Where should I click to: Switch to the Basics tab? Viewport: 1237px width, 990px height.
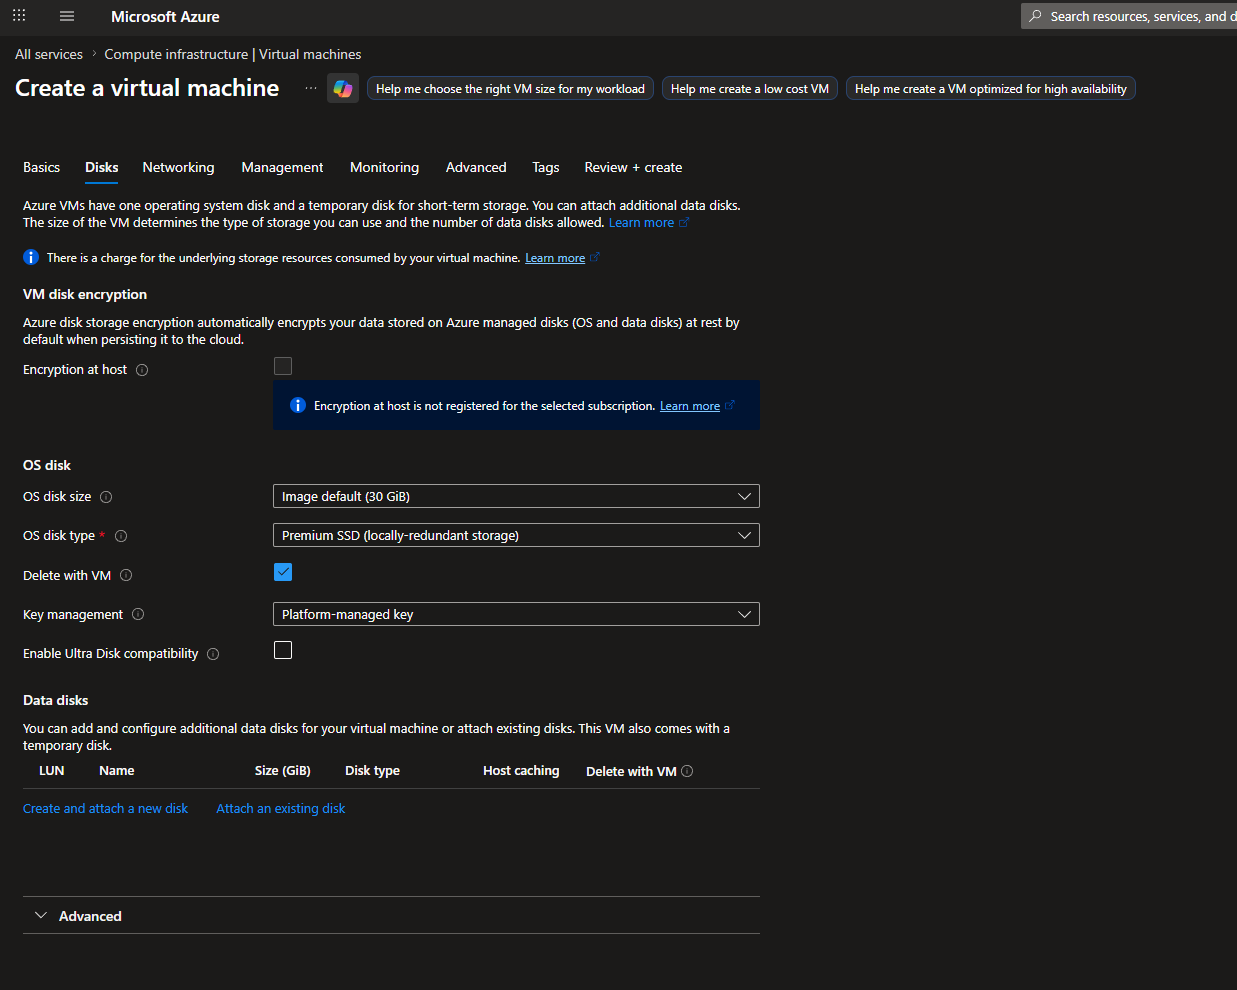click(42, 167)
